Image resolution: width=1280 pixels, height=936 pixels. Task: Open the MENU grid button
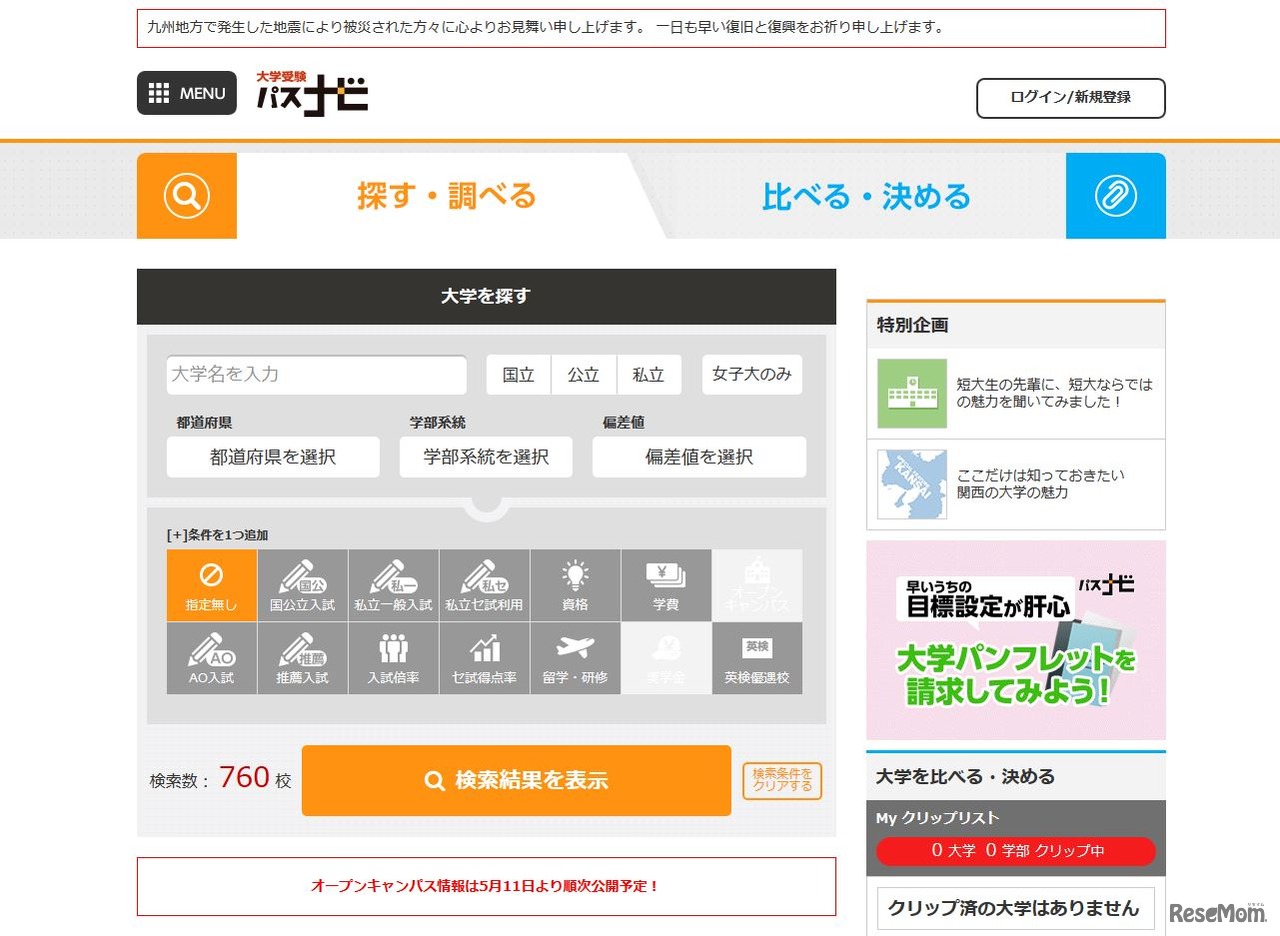pos(187,93)
